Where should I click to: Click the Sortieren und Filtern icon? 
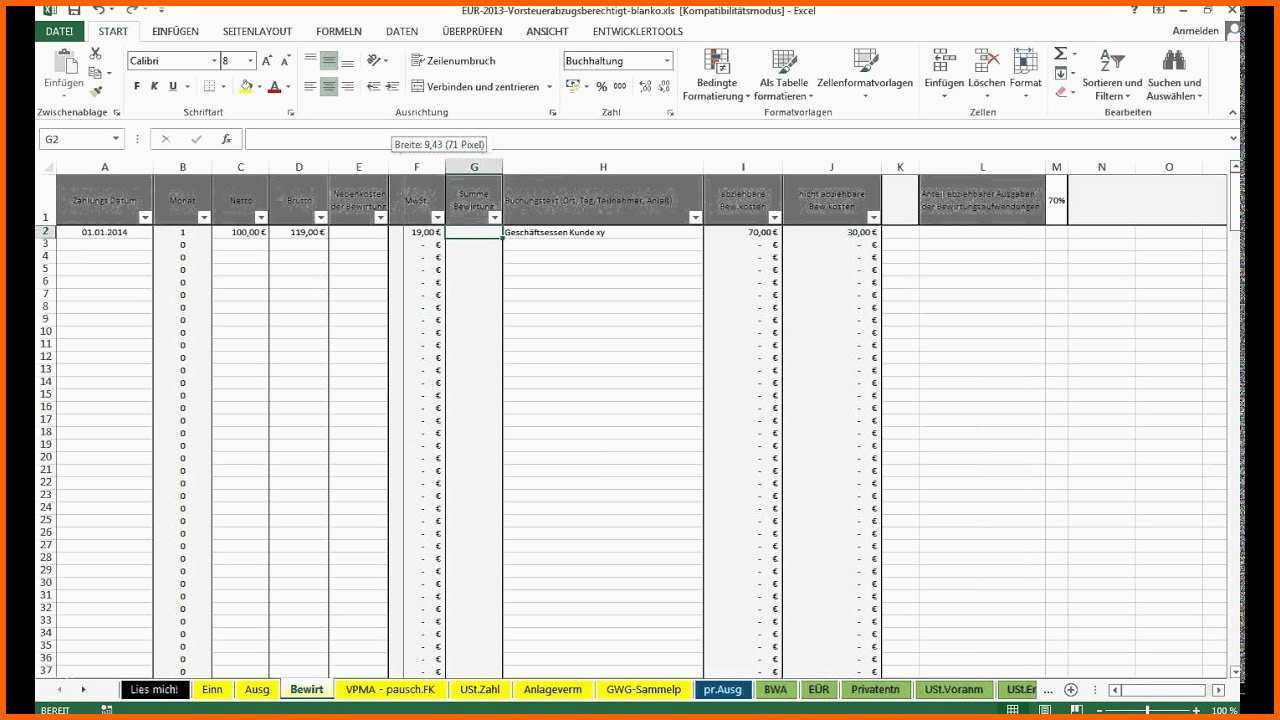[x=1112, y=75]
